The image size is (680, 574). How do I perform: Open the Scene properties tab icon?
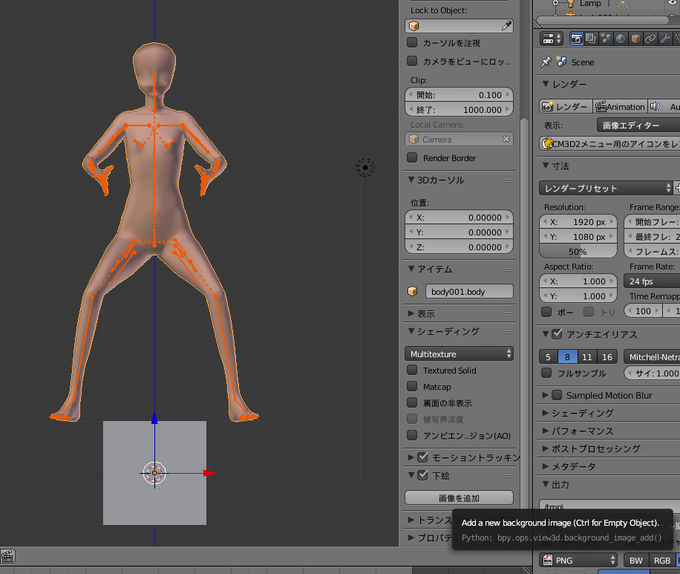click(x=606, y=39)
